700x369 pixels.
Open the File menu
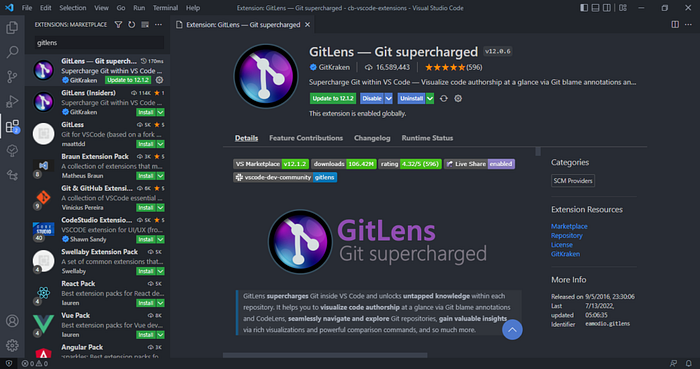pyautogui.click(x=27, y=8)
